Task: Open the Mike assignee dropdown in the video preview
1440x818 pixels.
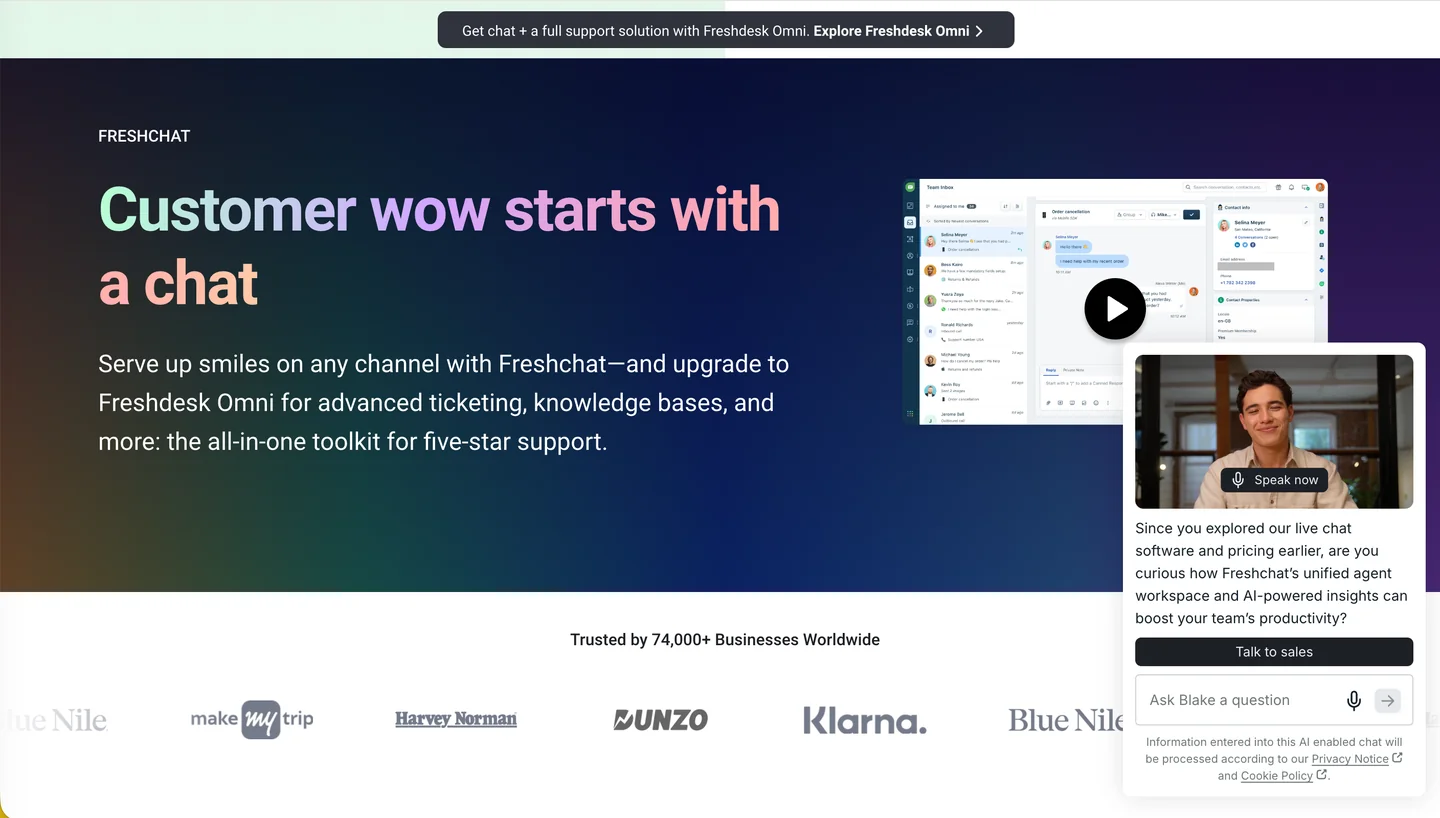Action: coord(1162,214)
